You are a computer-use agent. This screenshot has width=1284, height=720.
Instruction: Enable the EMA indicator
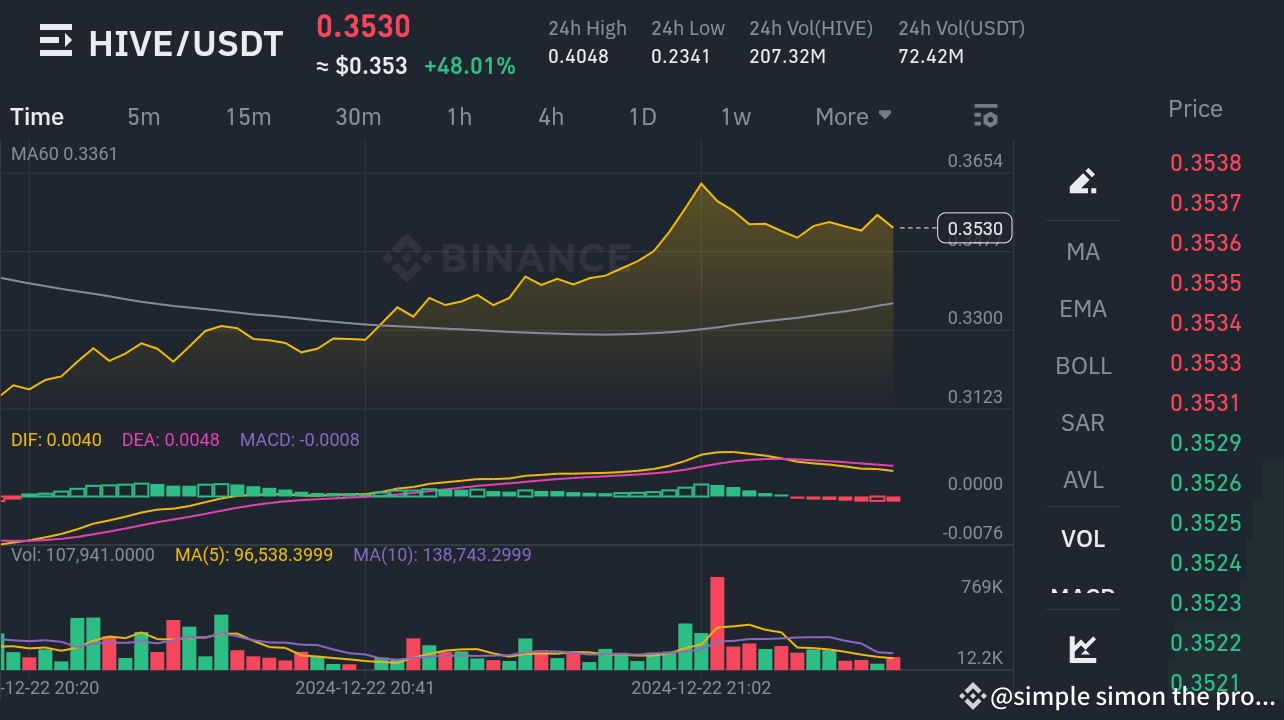tap(1083, 309)
